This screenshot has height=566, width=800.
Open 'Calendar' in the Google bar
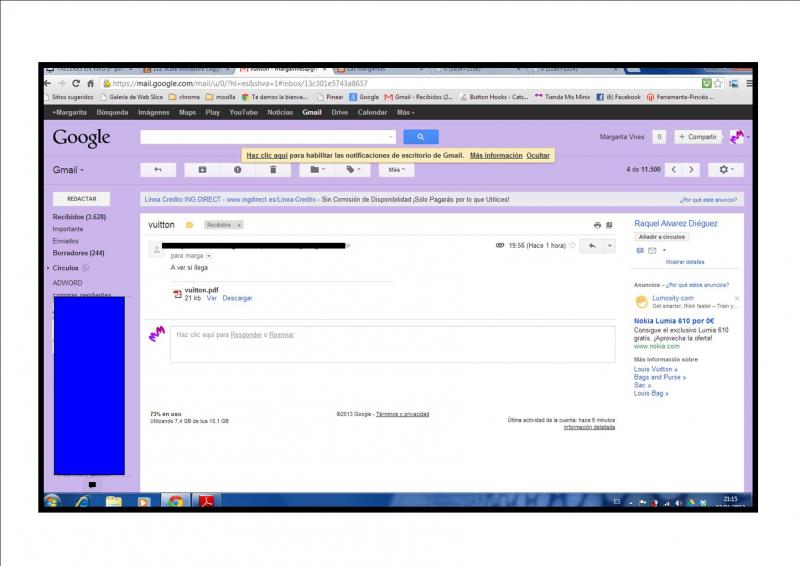point(372,112)
